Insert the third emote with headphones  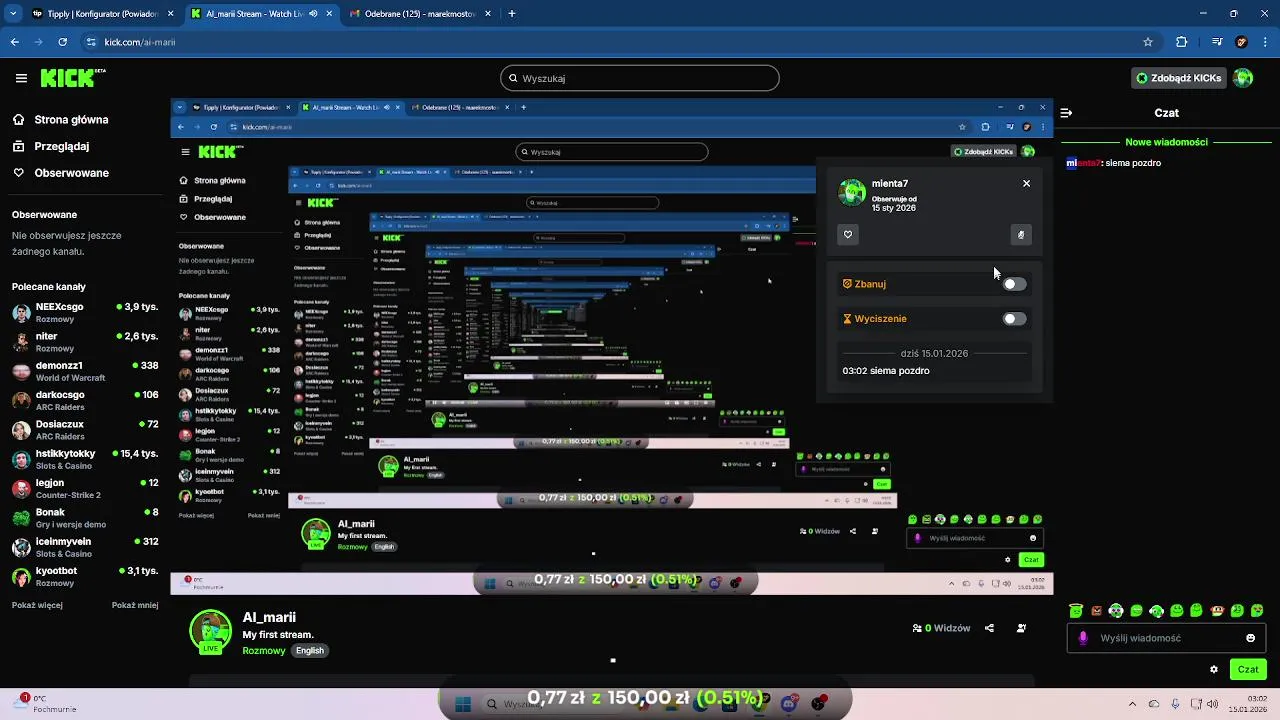point(1116,610)
